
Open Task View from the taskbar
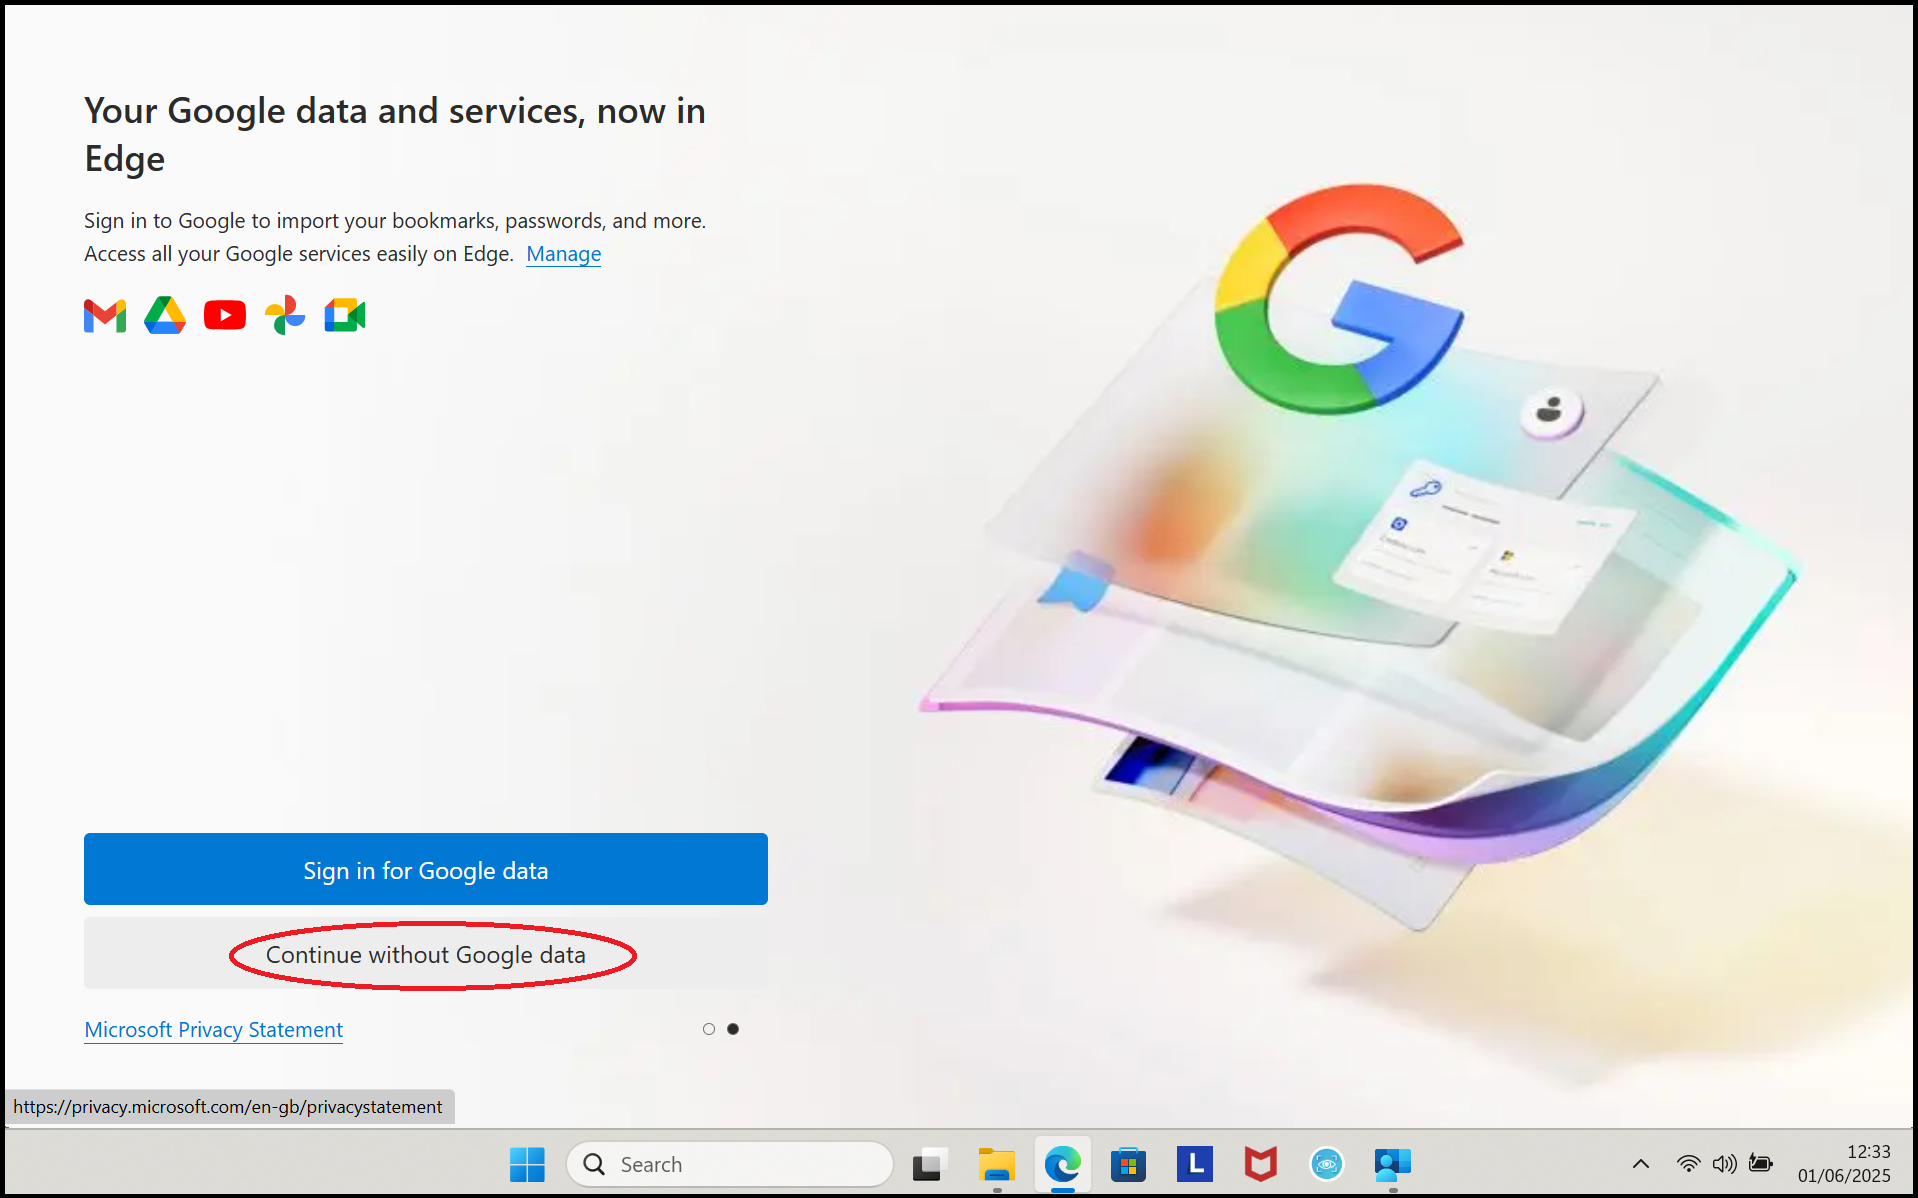tap(929, 1164)
